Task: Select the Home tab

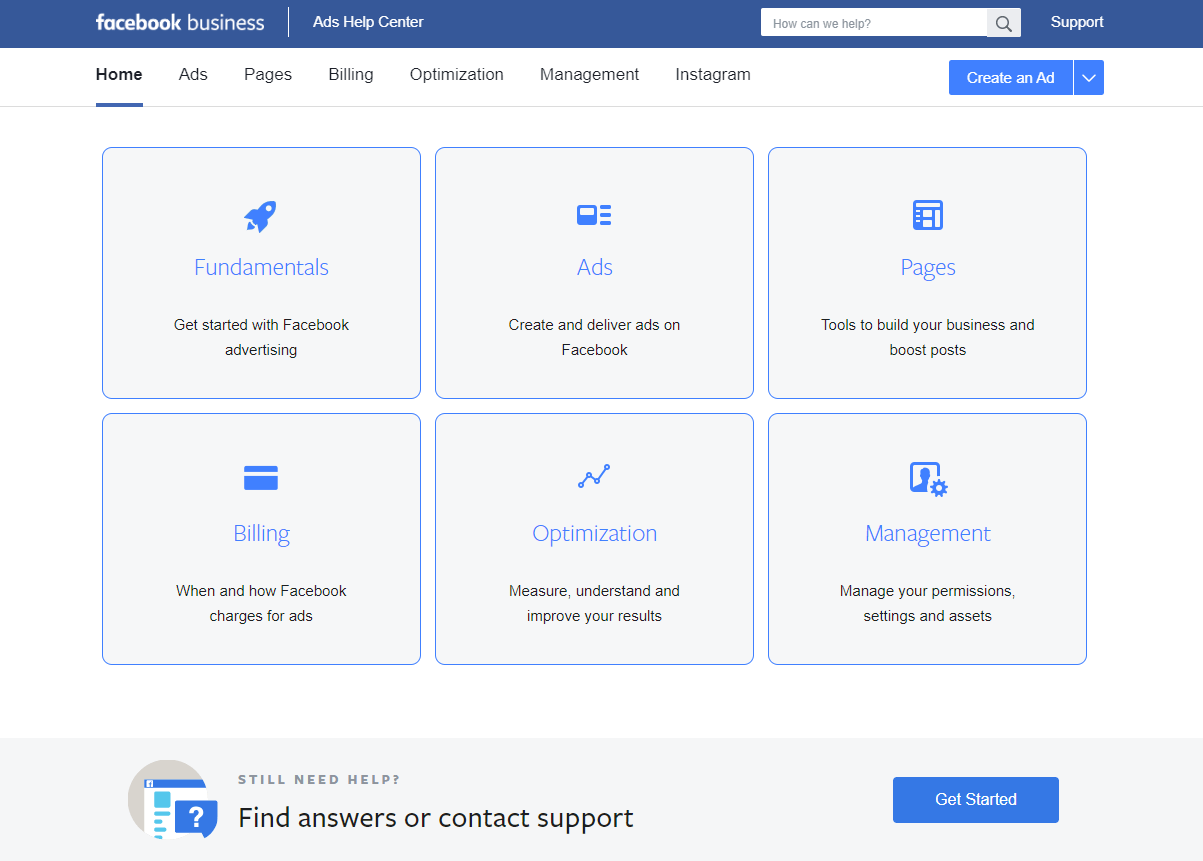Action: pyautogui.click(x=119, y=75)
